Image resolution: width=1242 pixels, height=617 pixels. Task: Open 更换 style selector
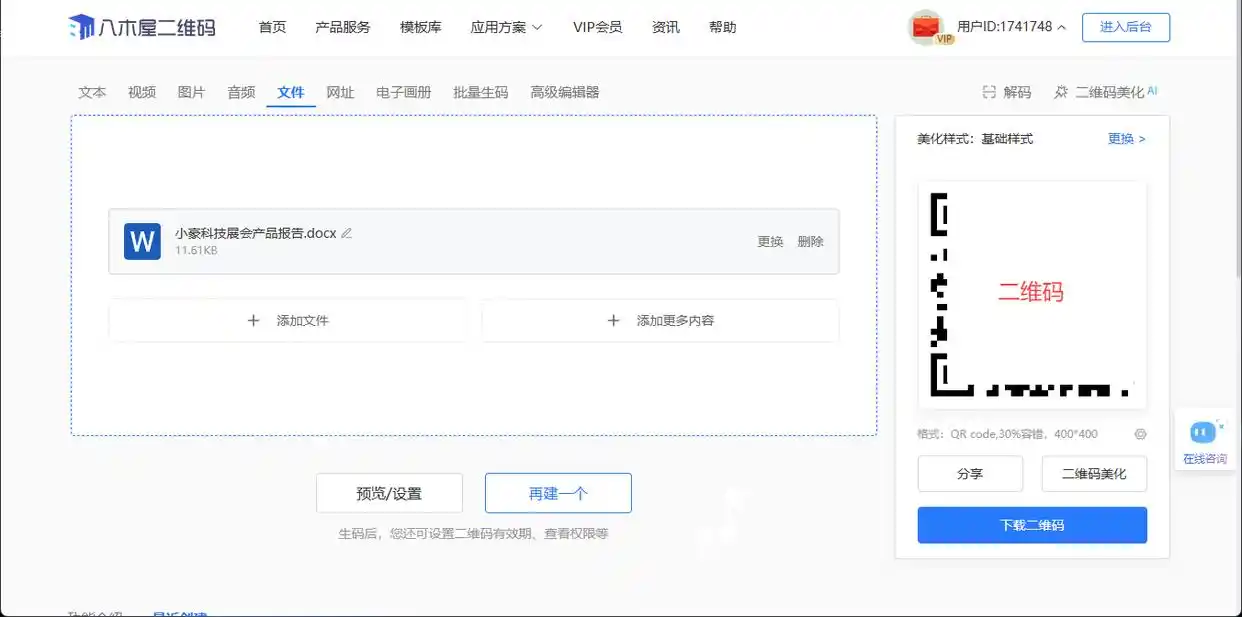tap(1126, 139)
